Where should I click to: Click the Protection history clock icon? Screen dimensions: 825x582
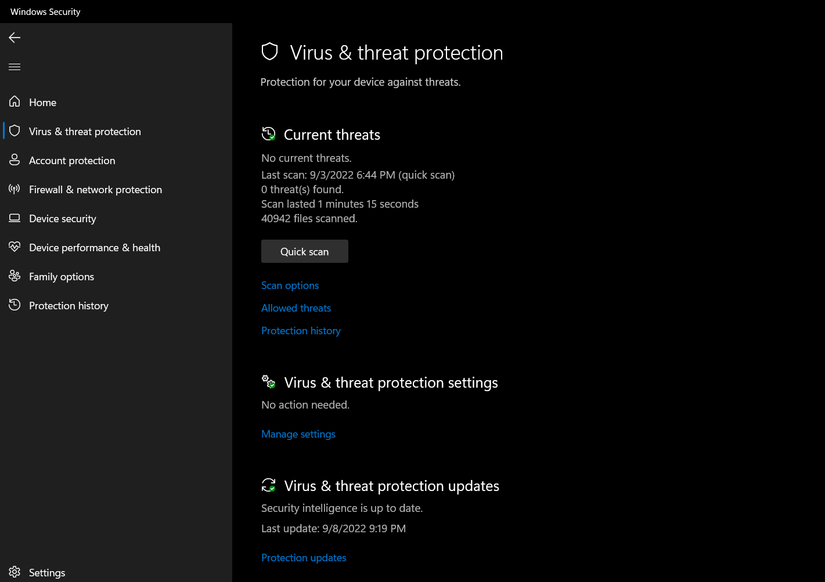point(15,305)
